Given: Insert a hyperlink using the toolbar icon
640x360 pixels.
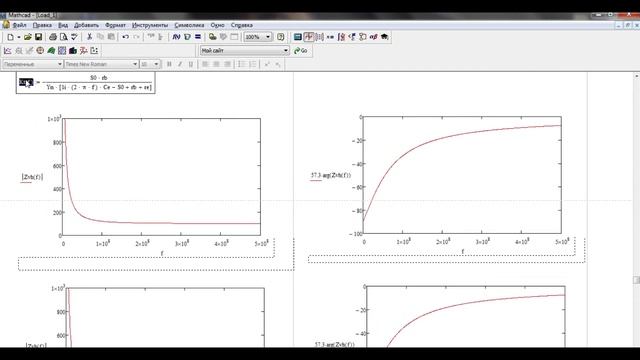Looking at the screenshot, I should click(x=213, y=37).
